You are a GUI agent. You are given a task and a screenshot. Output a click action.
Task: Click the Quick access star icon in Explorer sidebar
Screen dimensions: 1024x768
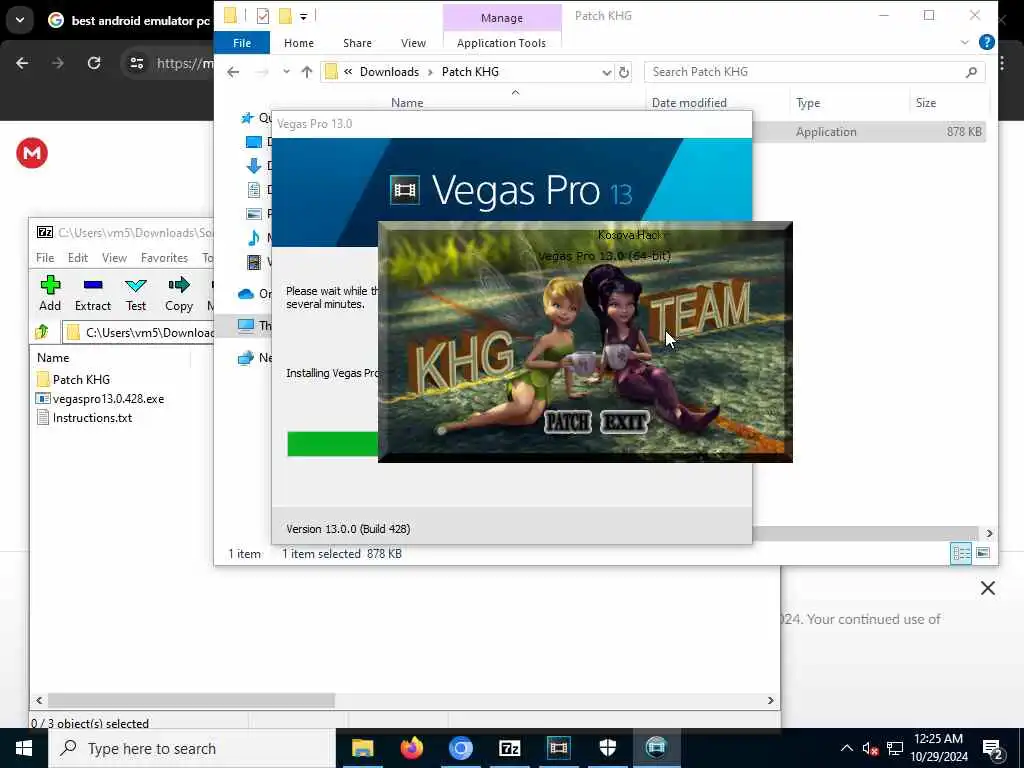click(x=247, y=118)
